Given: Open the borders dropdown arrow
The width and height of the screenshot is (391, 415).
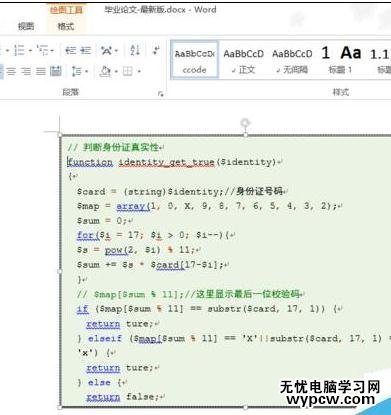Looking at the screenshot, I should tap(139, 71).
